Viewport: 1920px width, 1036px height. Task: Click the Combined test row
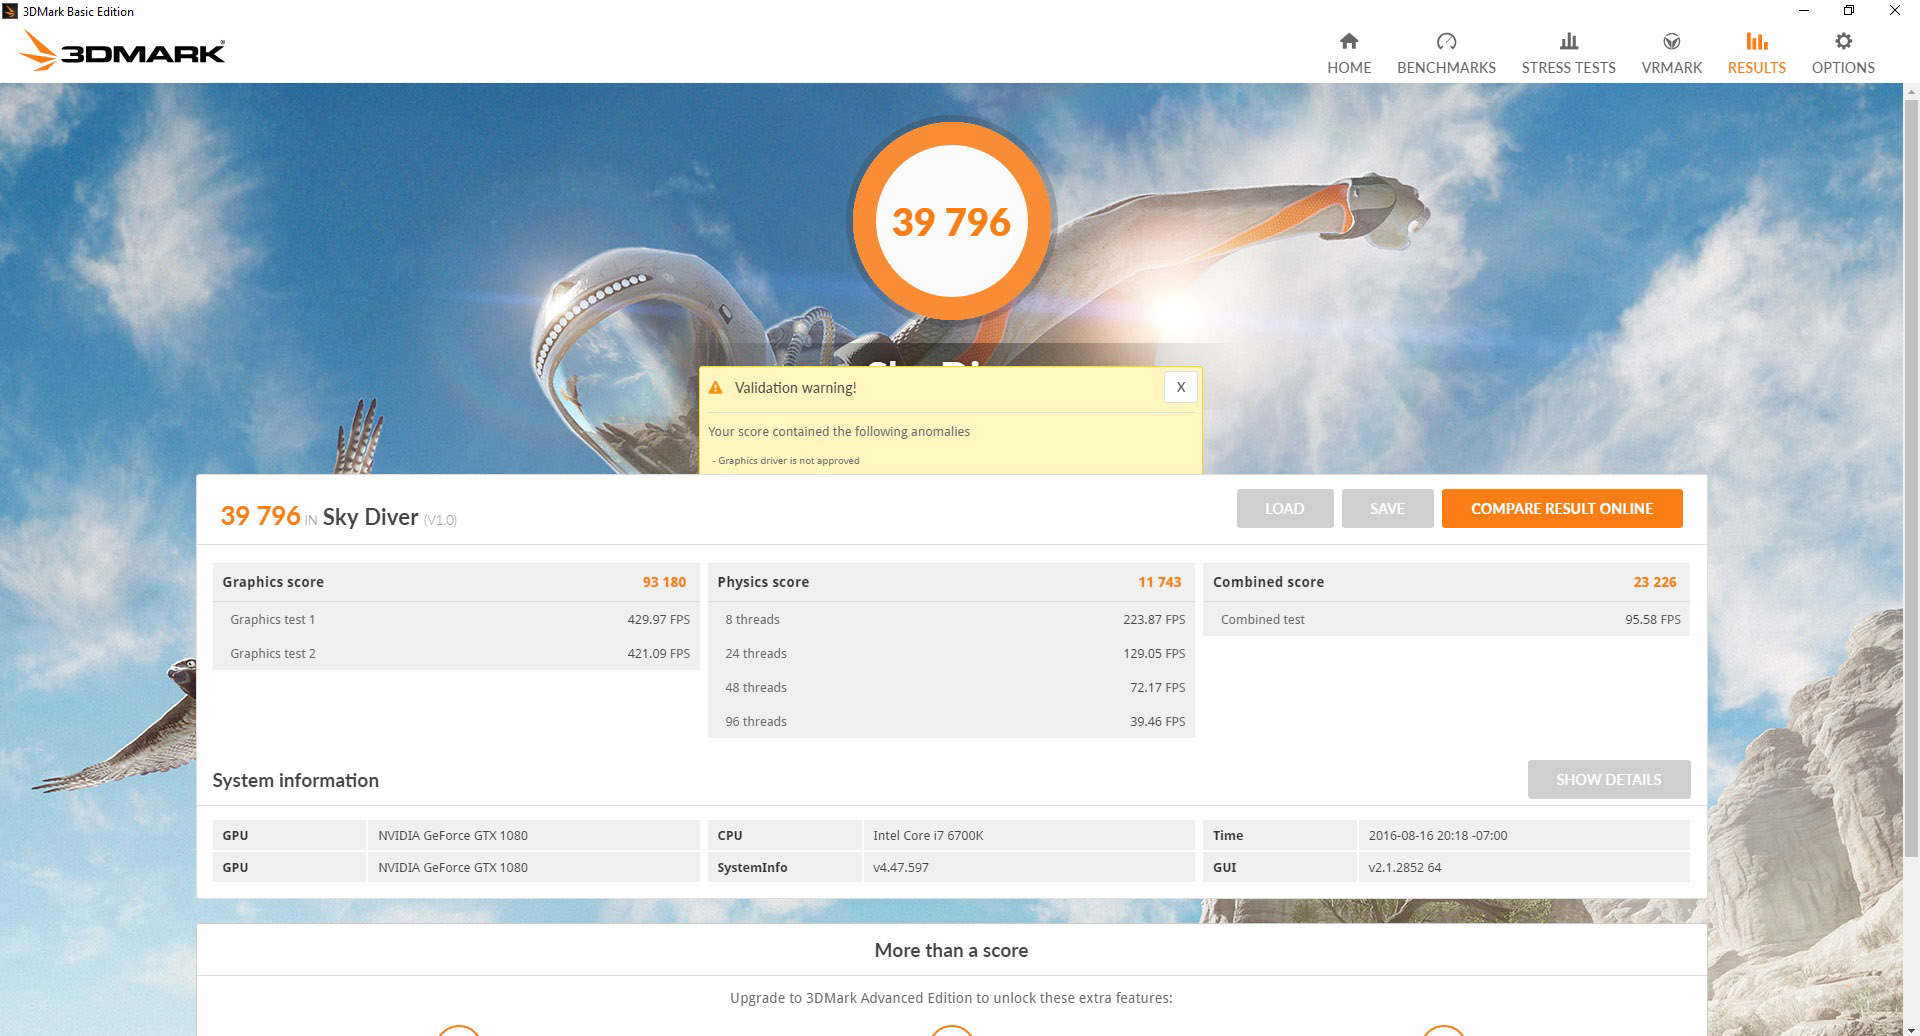point(1447,619)
